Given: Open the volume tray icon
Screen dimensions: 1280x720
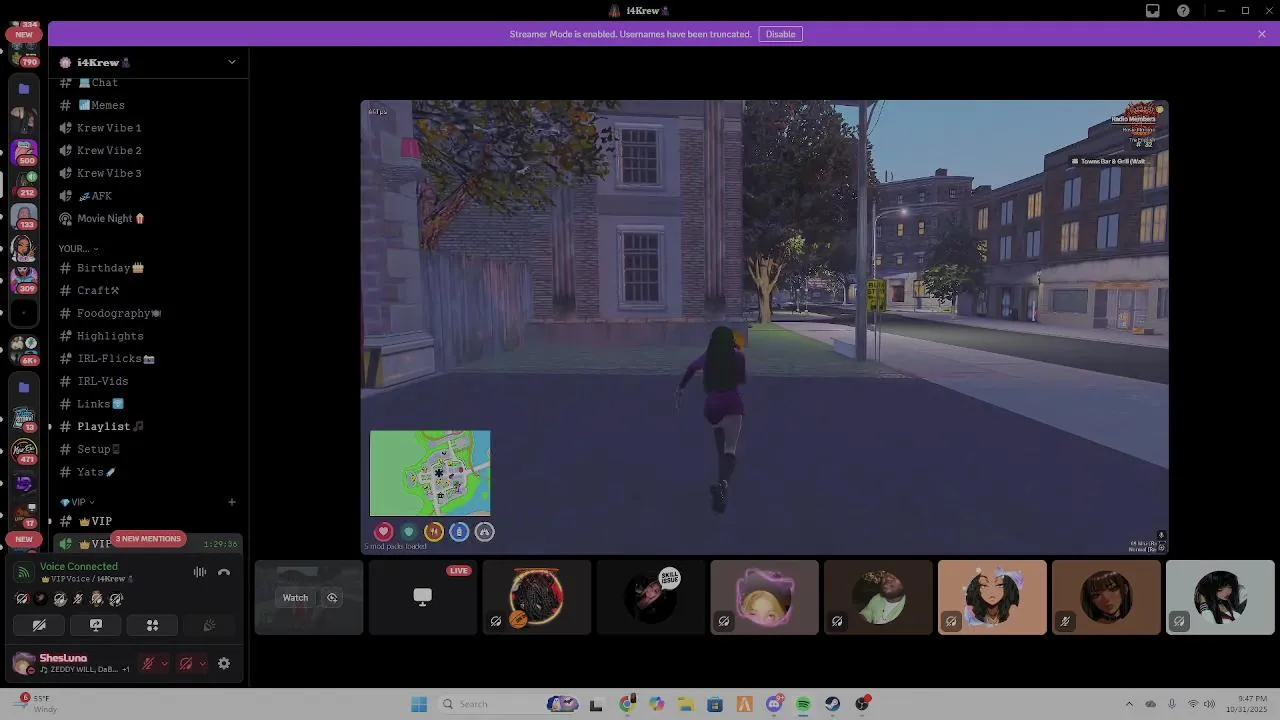Looking at the screenshot, I should [x=1211, y=704].
